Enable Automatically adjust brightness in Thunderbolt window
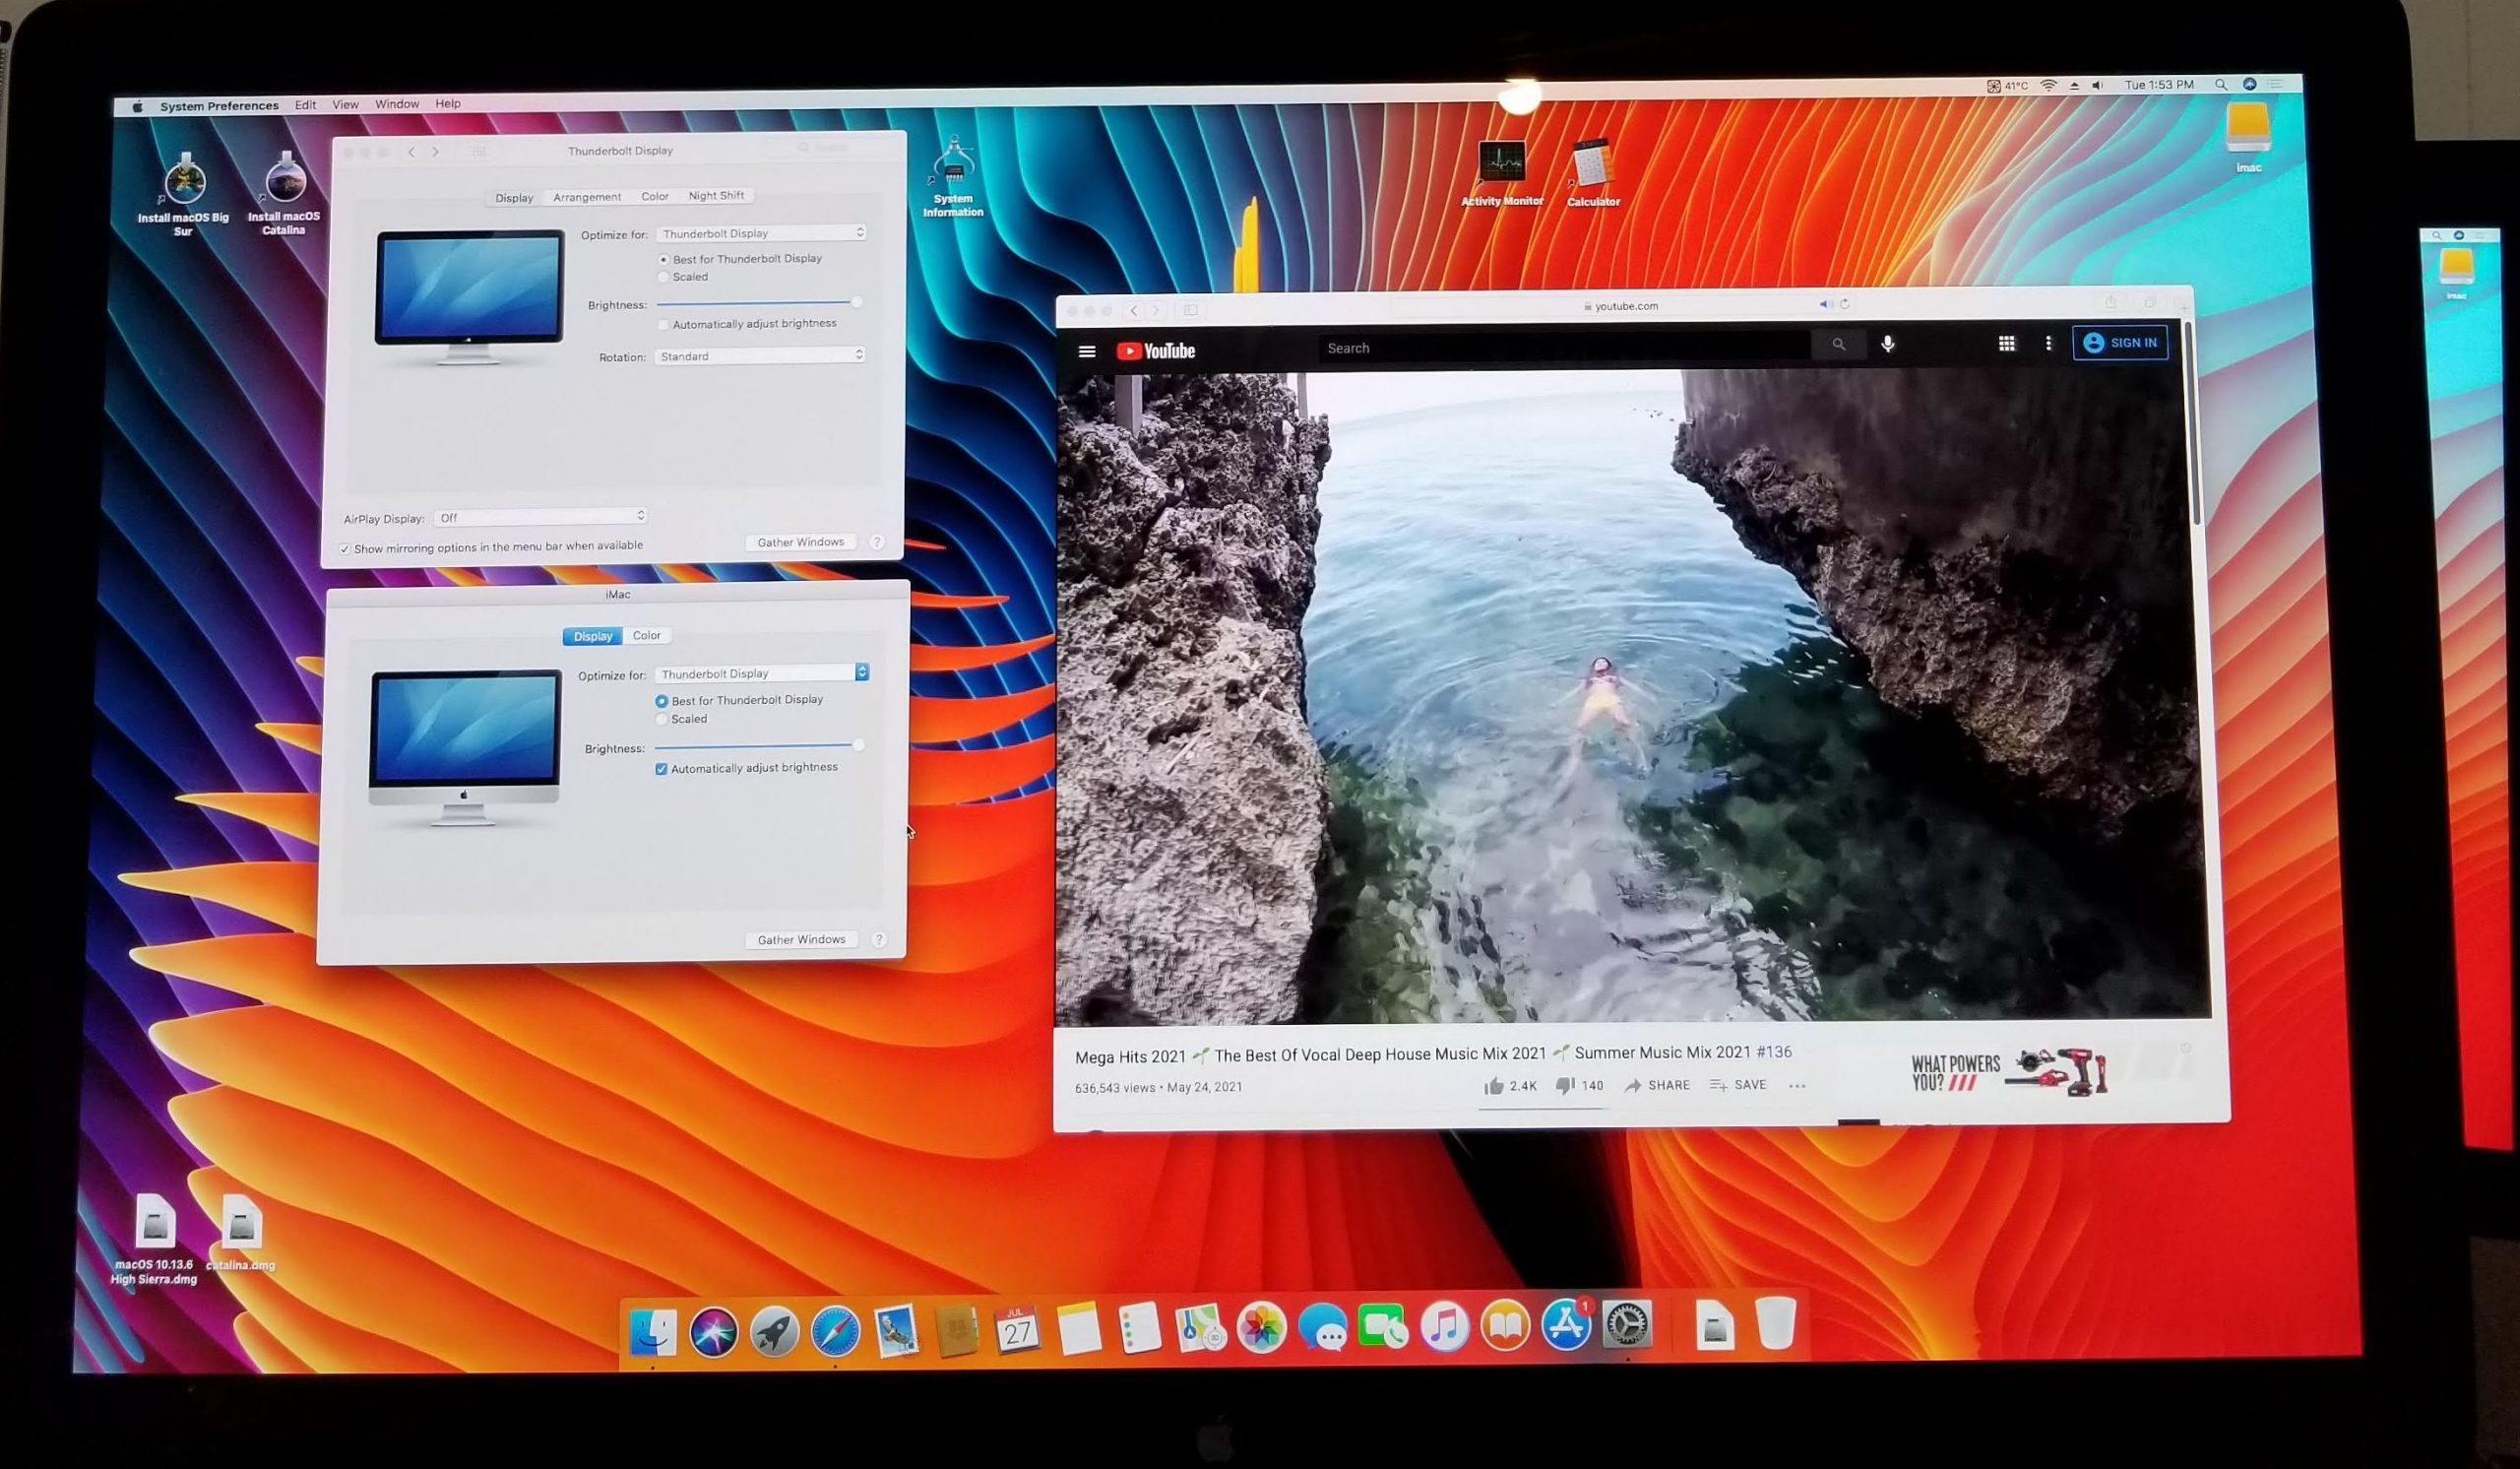 click(x=663, y=325)
